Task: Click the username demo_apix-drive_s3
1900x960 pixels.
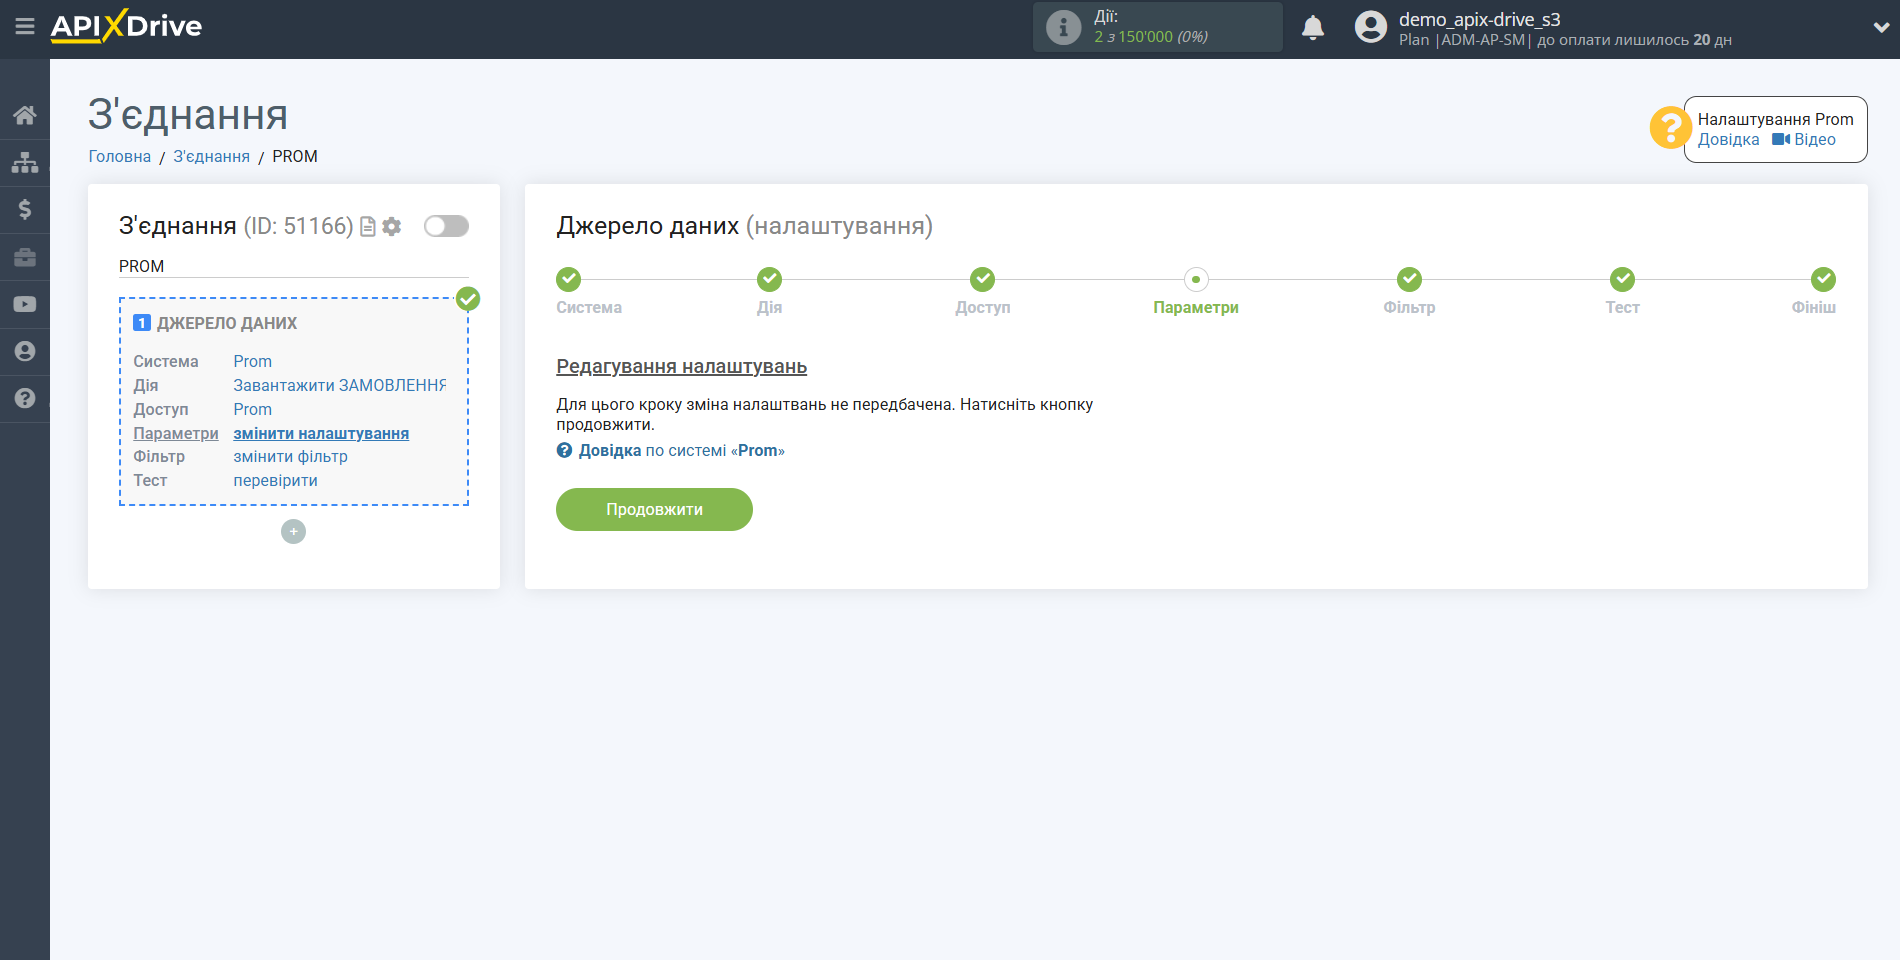Action: pyautogui.click(x=1480, y=19)
